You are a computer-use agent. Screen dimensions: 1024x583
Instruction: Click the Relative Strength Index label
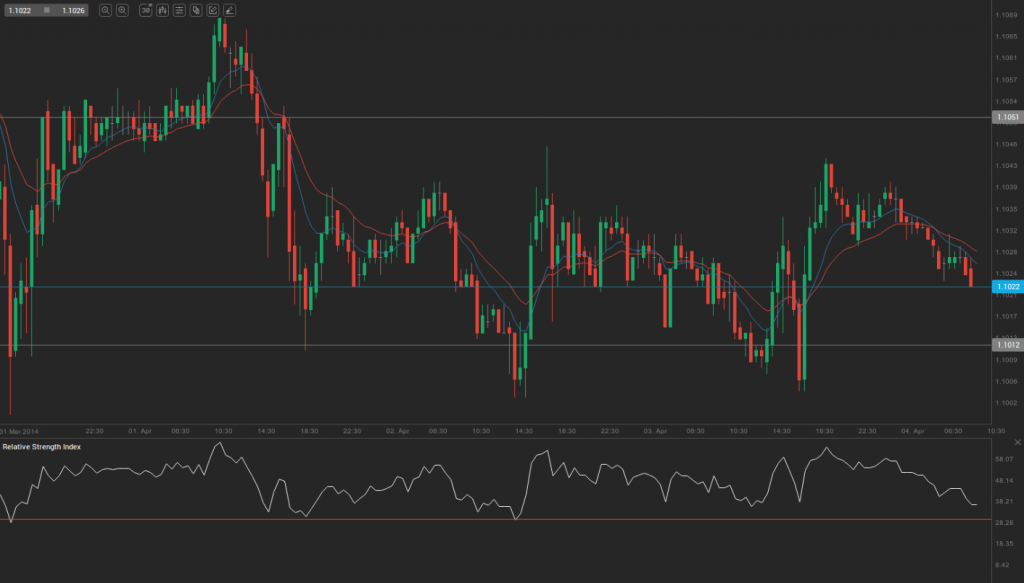click(x=42, y=446)
